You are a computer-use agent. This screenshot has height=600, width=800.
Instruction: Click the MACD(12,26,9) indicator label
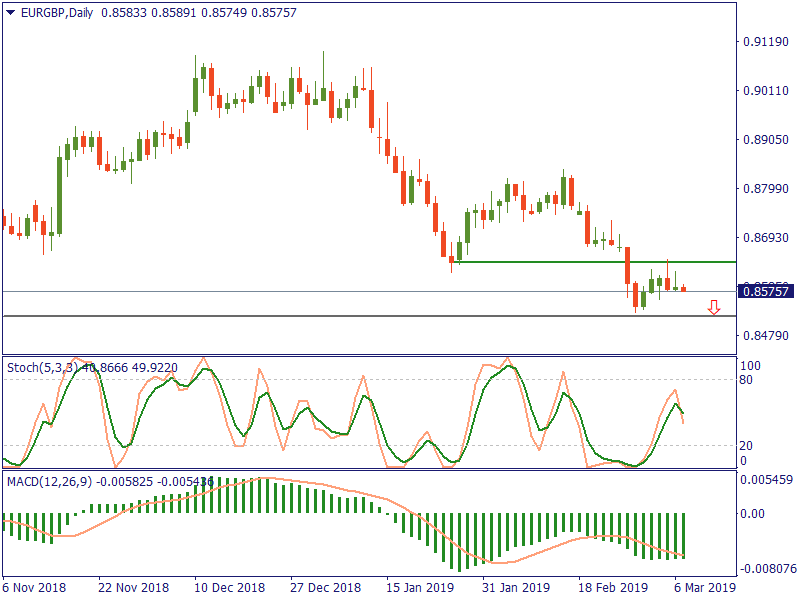(x=49, y=482)
